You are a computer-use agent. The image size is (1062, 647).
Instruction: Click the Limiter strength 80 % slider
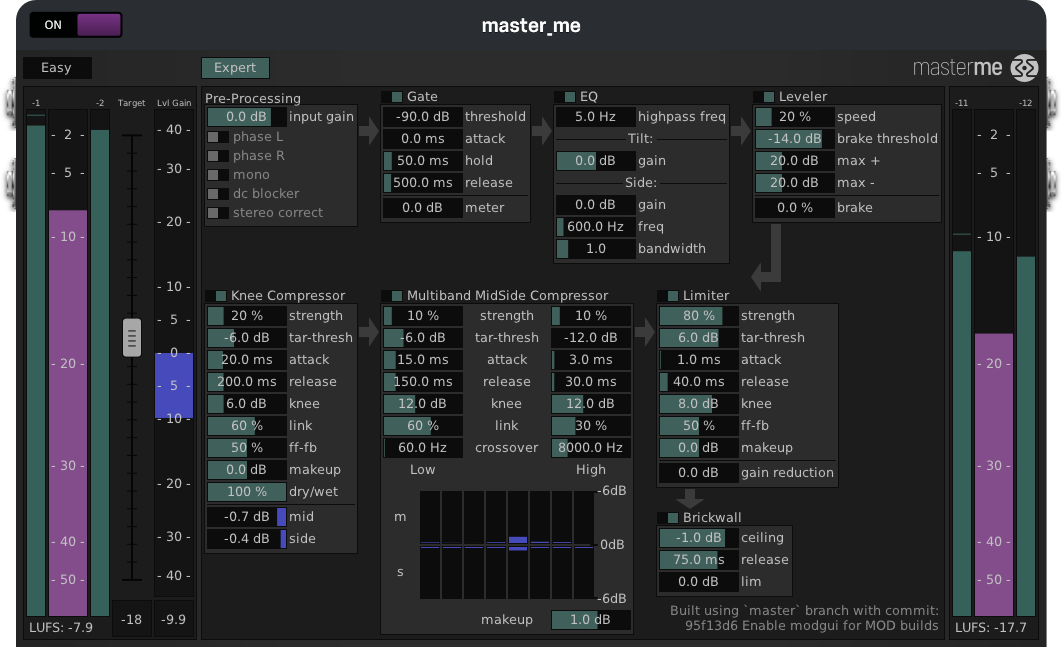point(698,316)
